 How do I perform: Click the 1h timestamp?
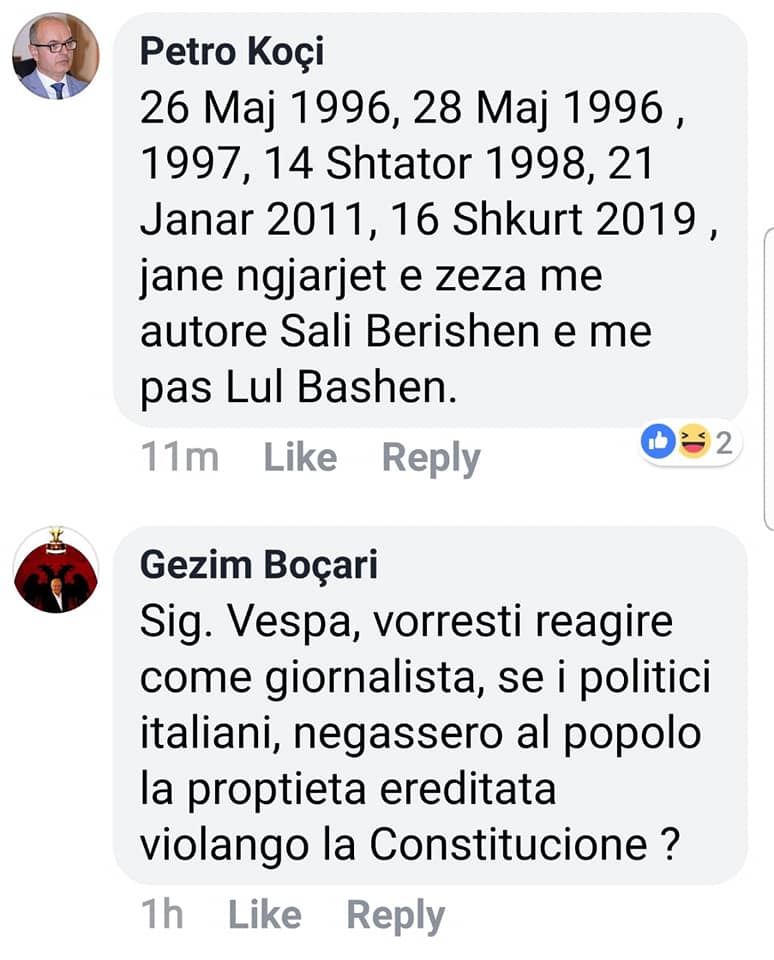(161, 915)
